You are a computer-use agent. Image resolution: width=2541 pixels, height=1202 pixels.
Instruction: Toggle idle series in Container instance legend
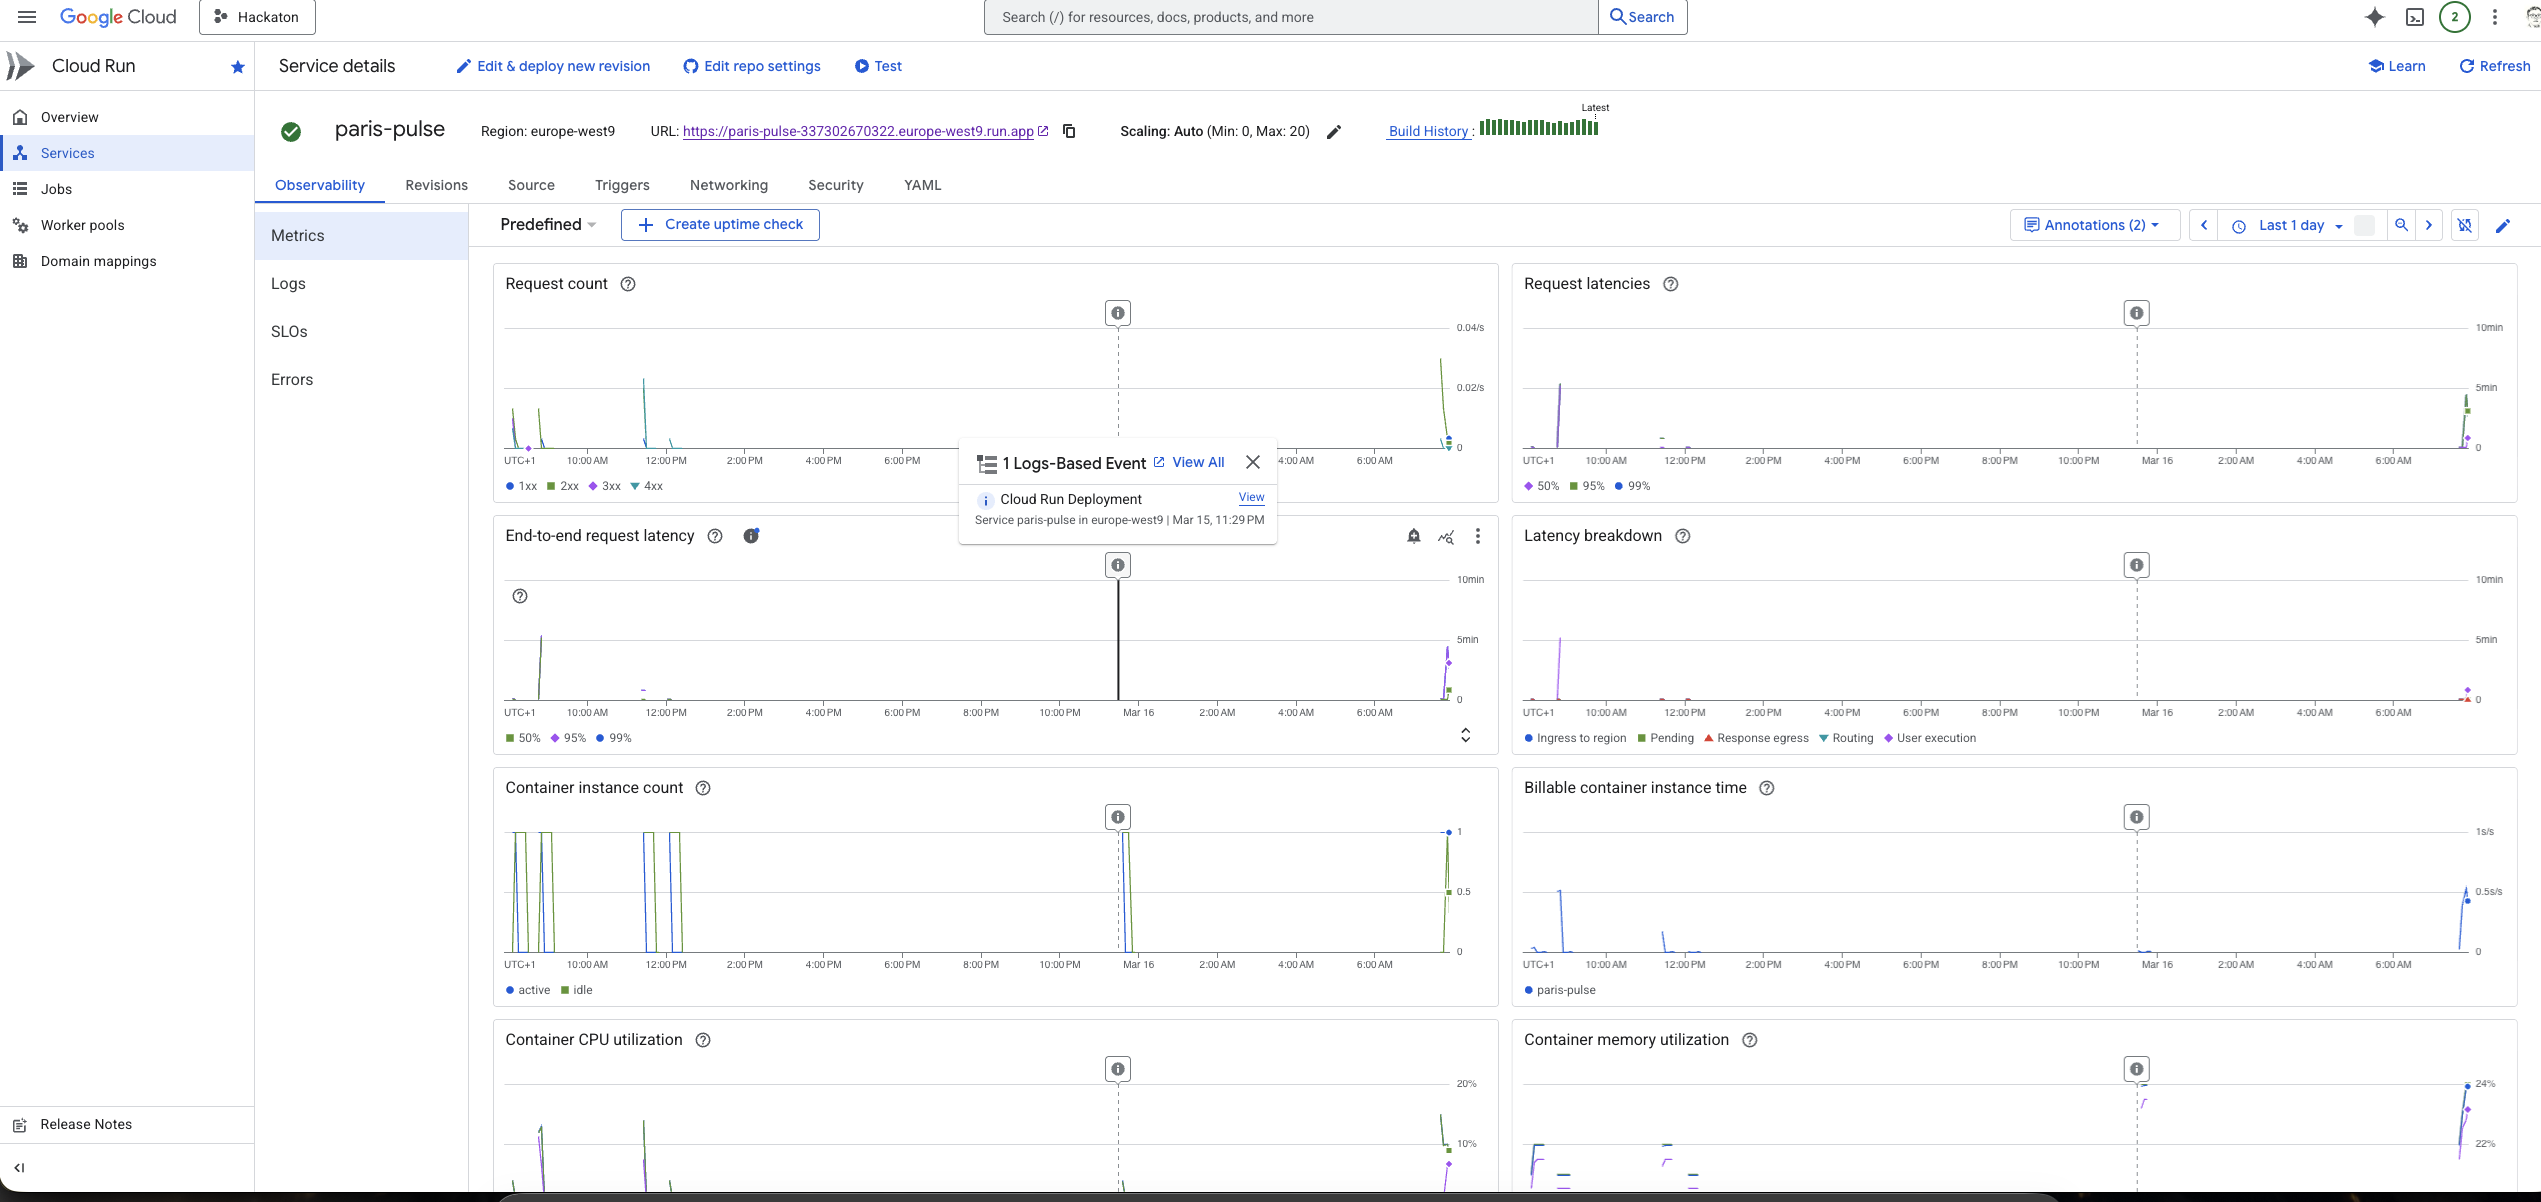click(577, 990)
